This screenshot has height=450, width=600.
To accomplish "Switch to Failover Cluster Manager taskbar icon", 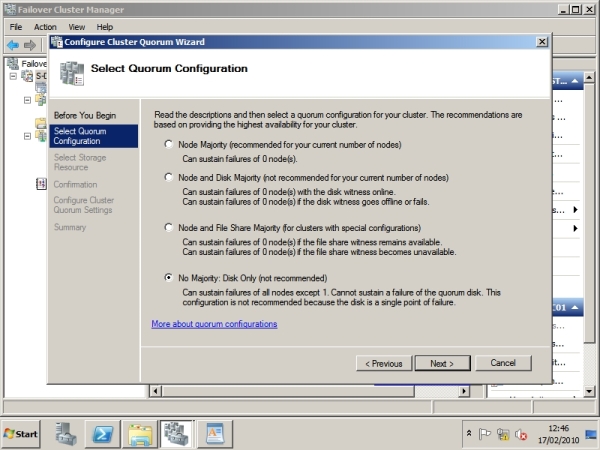I will 177,434.
